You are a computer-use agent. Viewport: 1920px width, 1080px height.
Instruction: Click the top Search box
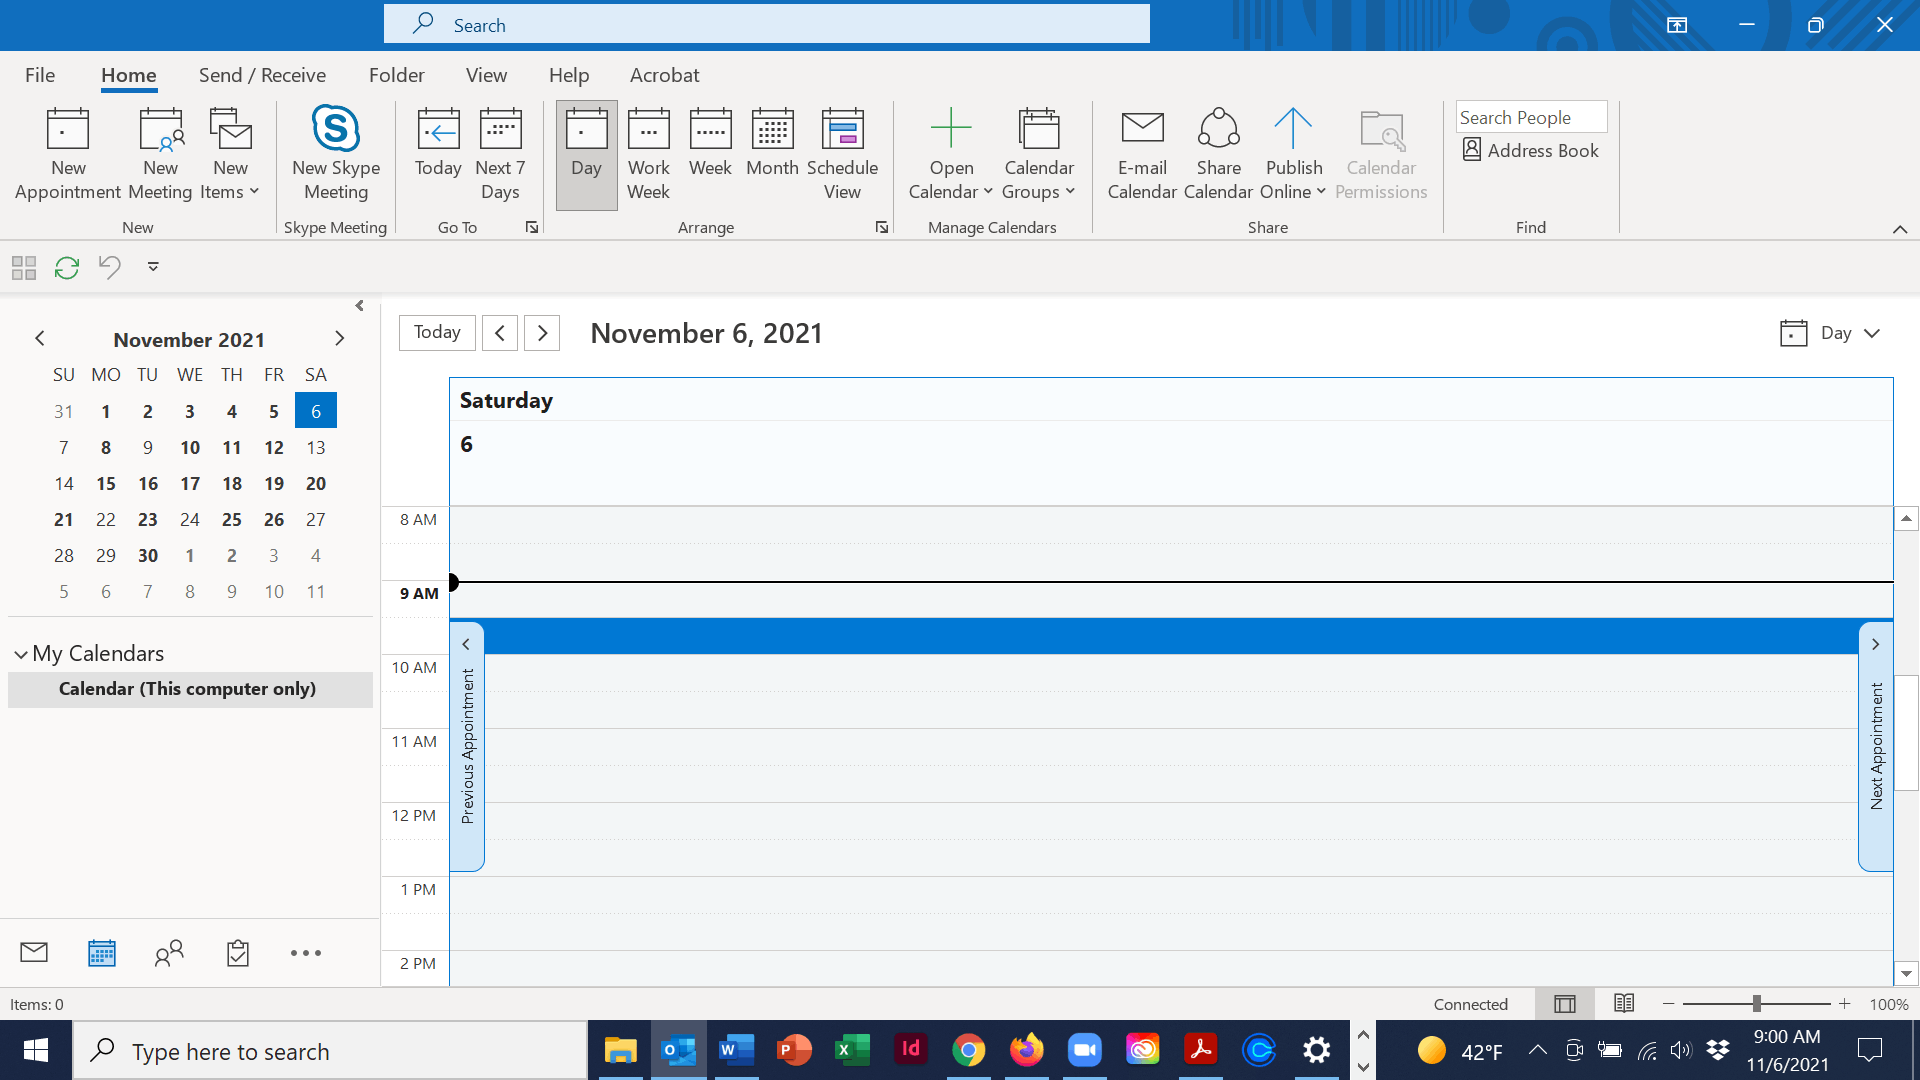pyautogui.click(x=767, y=24)
